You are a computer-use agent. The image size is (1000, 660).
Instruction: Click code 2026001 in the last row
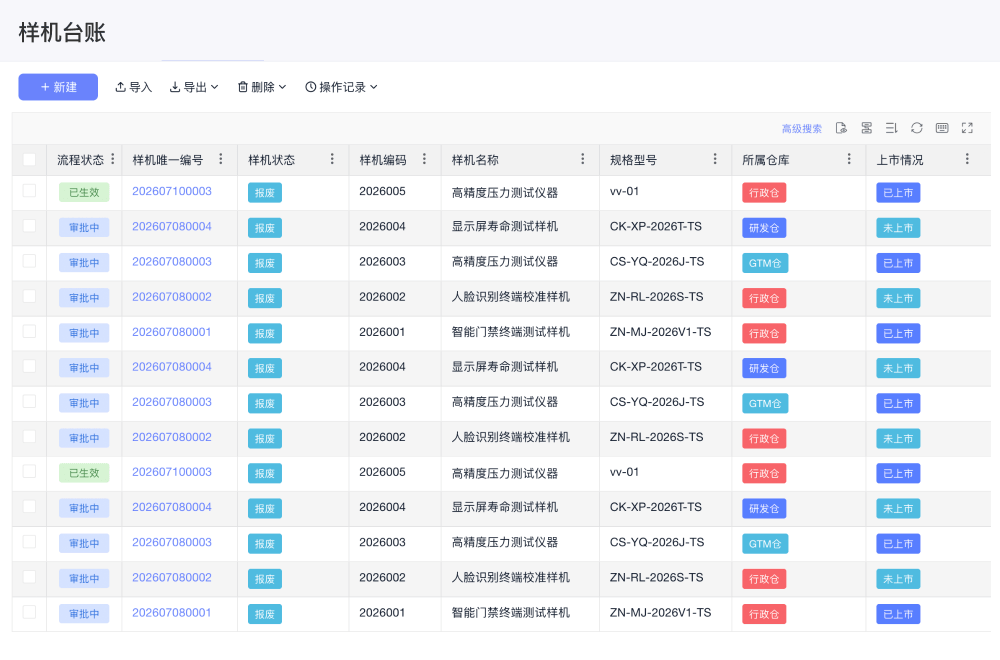(x=382, y=613)
